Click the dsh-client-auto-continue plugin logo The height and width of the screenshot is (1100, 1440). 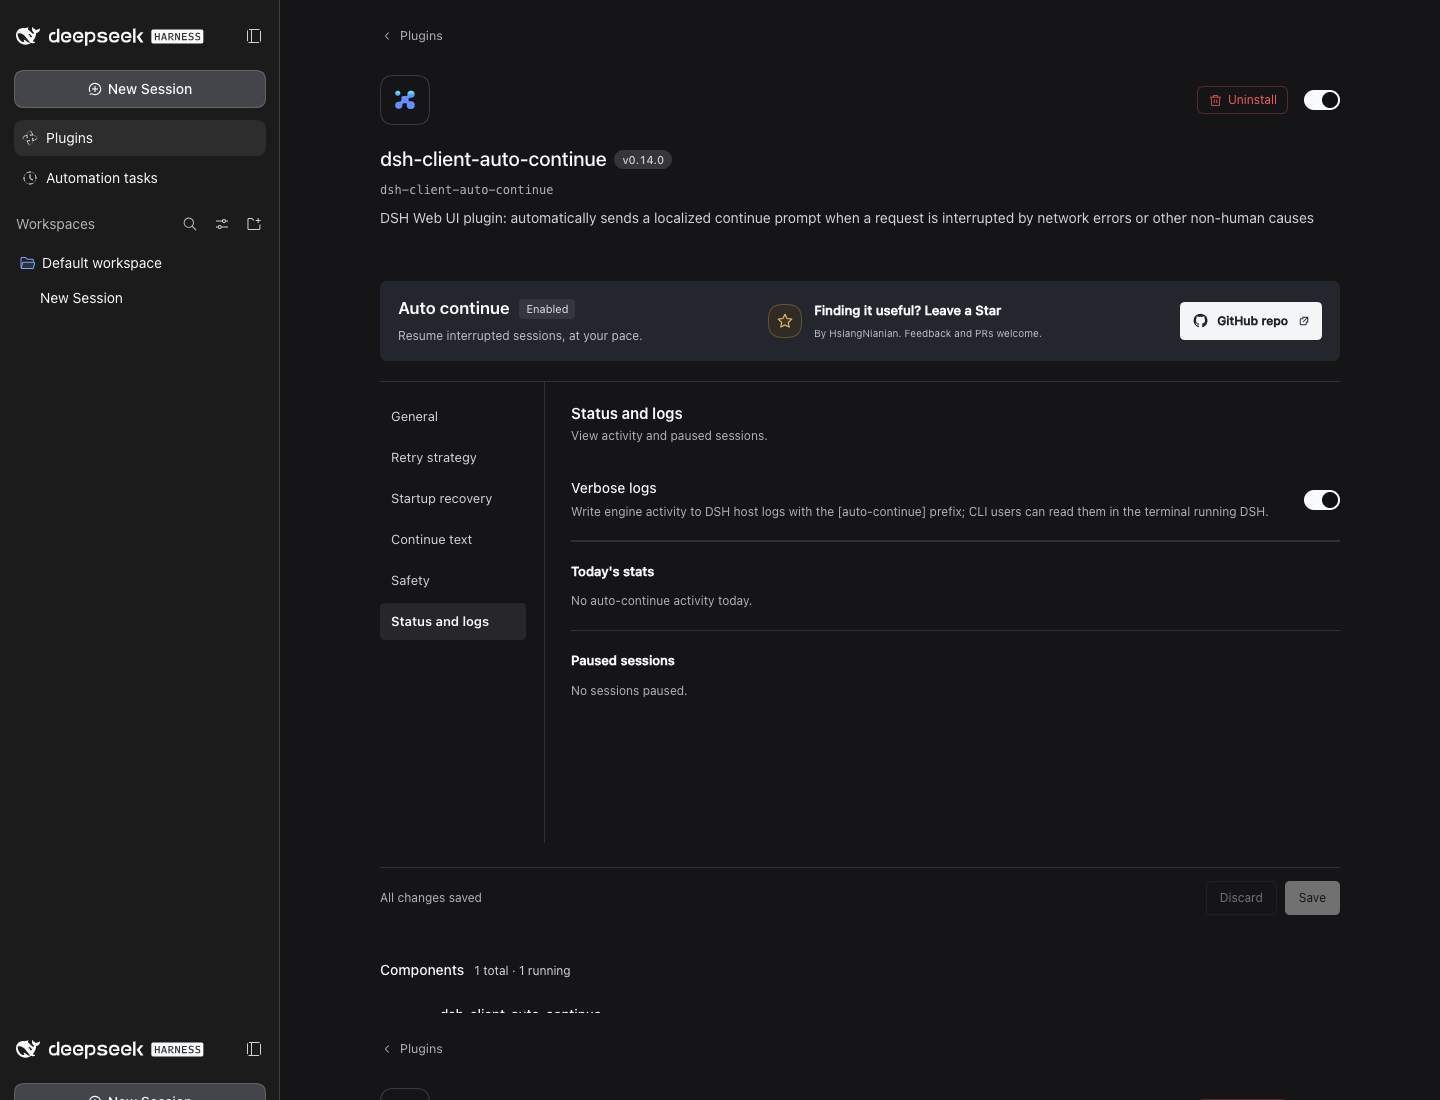(405, 100)
